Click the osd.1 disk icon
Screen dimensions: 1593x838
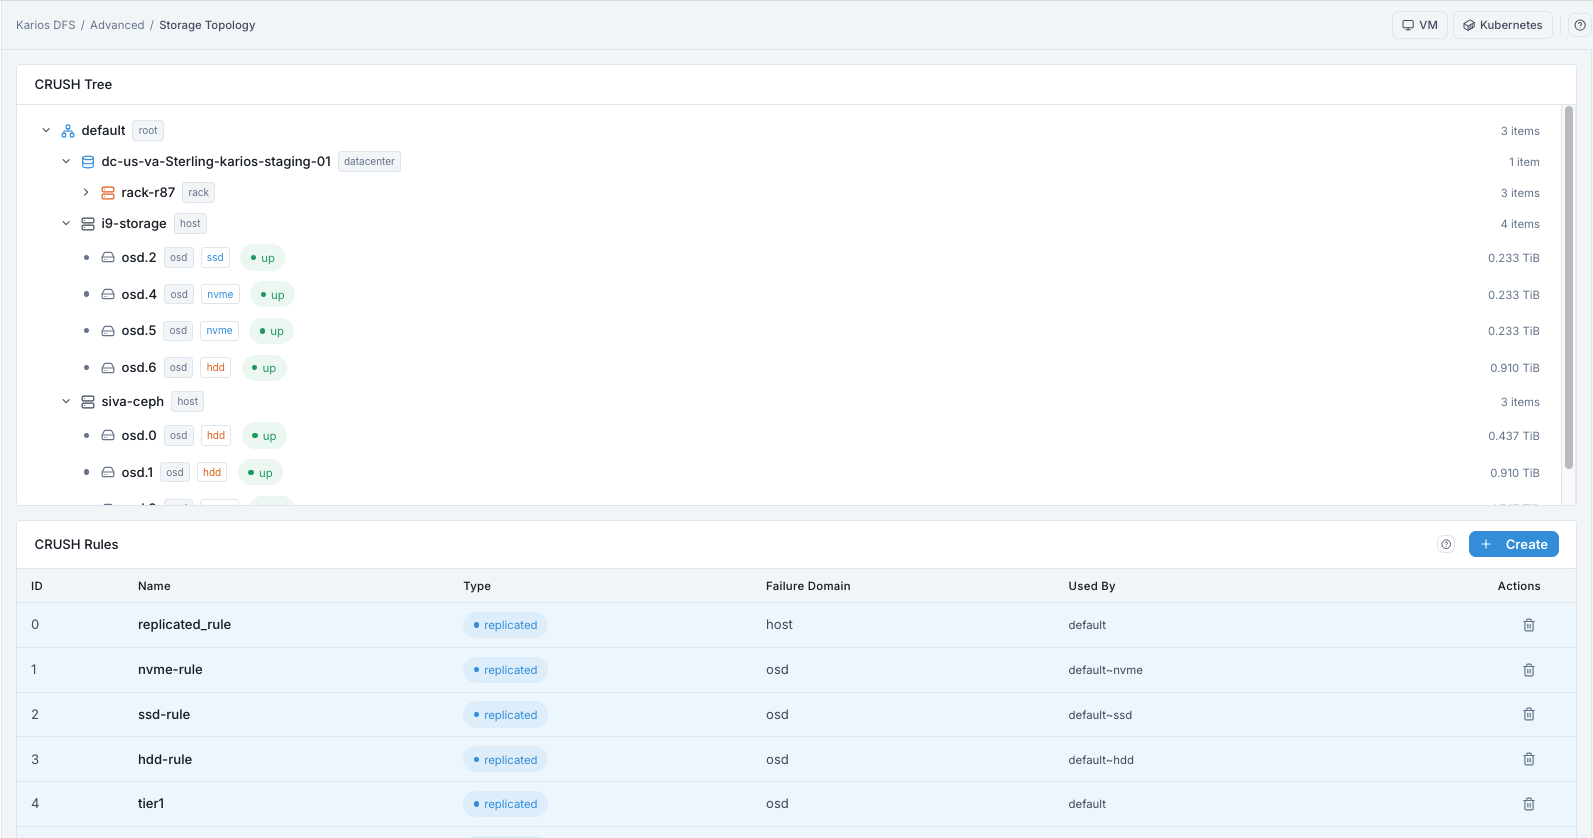[x=108, y=473]
